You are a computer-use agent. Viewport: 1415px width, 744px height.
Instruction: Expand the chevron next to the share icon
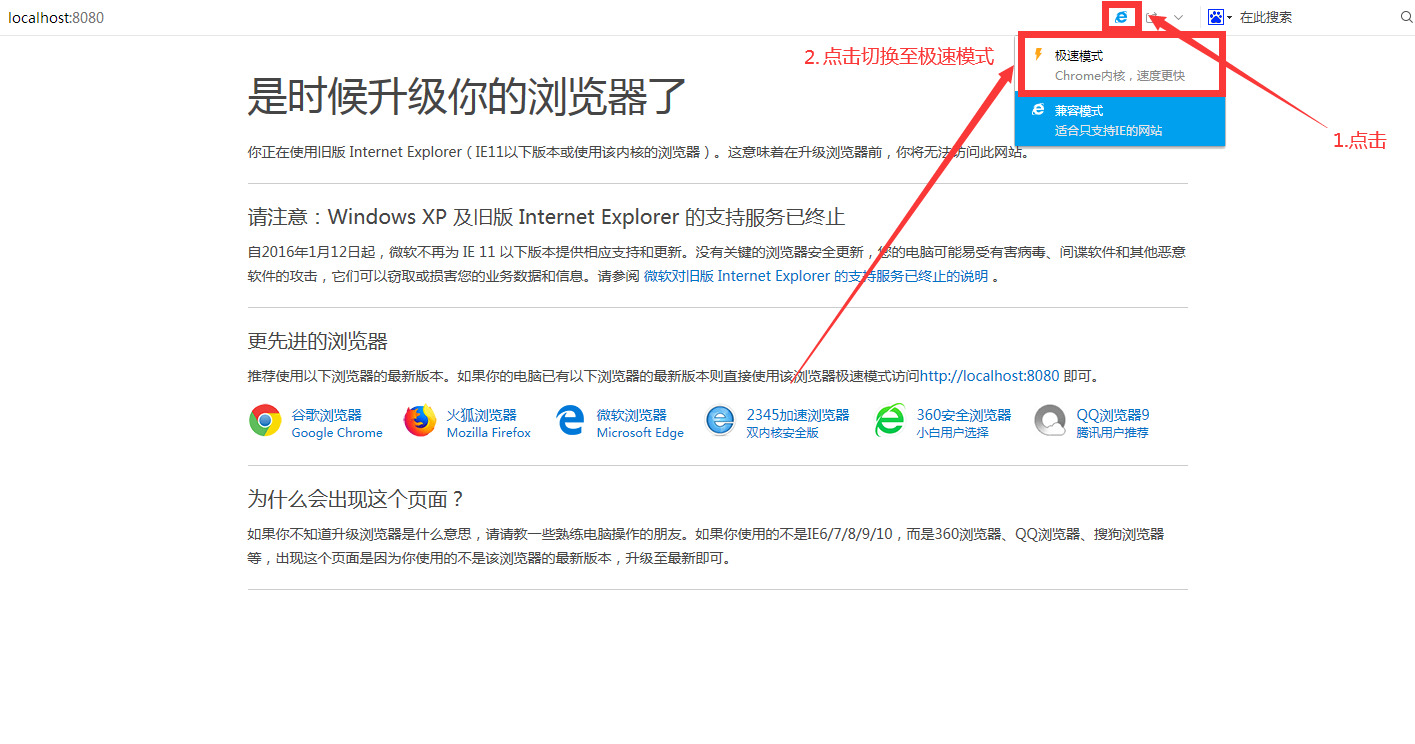1179,17
